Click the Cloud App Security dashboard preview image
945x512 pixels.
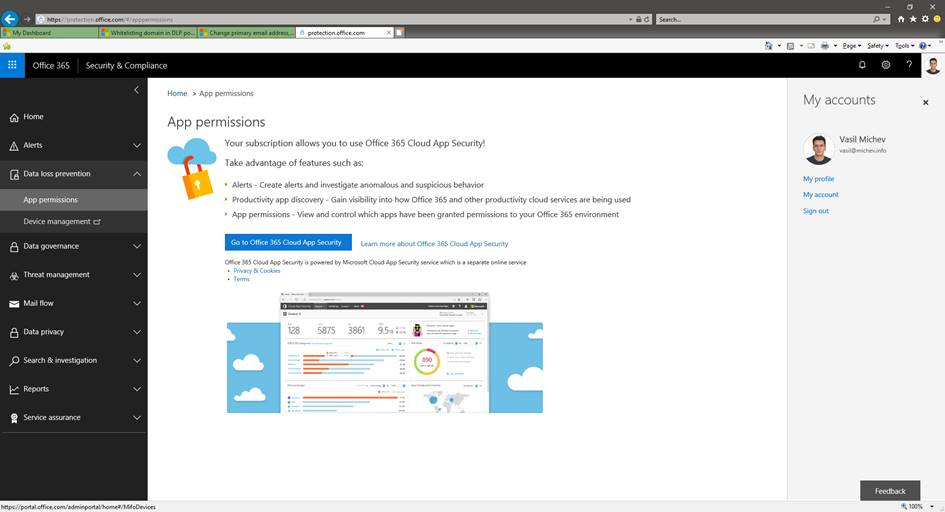[x=385, y=352]
